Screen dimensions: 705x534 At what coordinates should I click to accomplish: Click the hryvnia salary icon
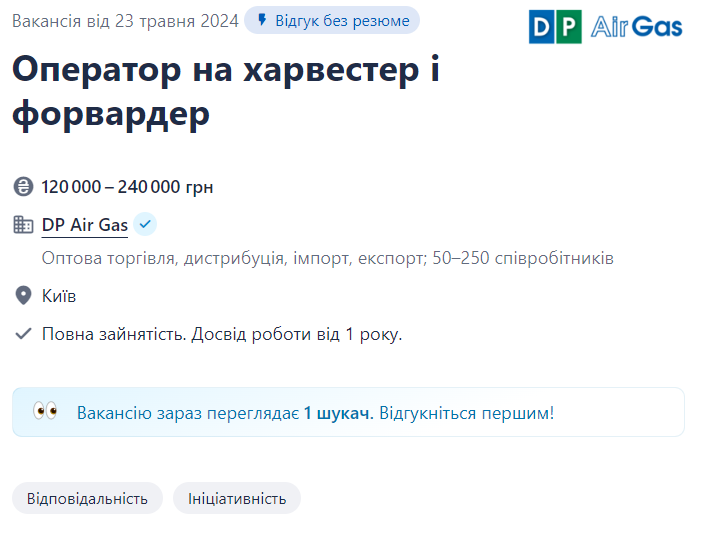click(x=23, y=187)
